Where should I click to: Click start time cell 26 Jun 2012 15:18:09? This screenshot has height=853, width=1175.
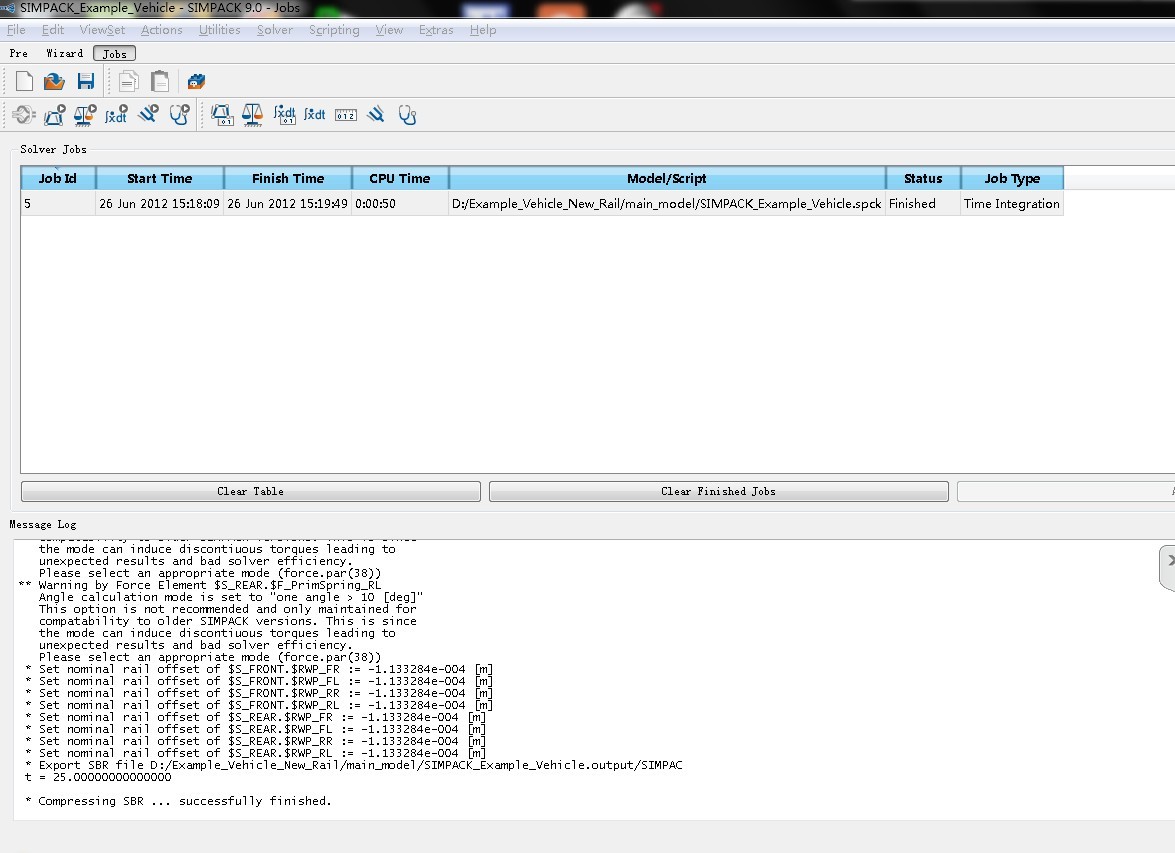[x=160, y=203]
